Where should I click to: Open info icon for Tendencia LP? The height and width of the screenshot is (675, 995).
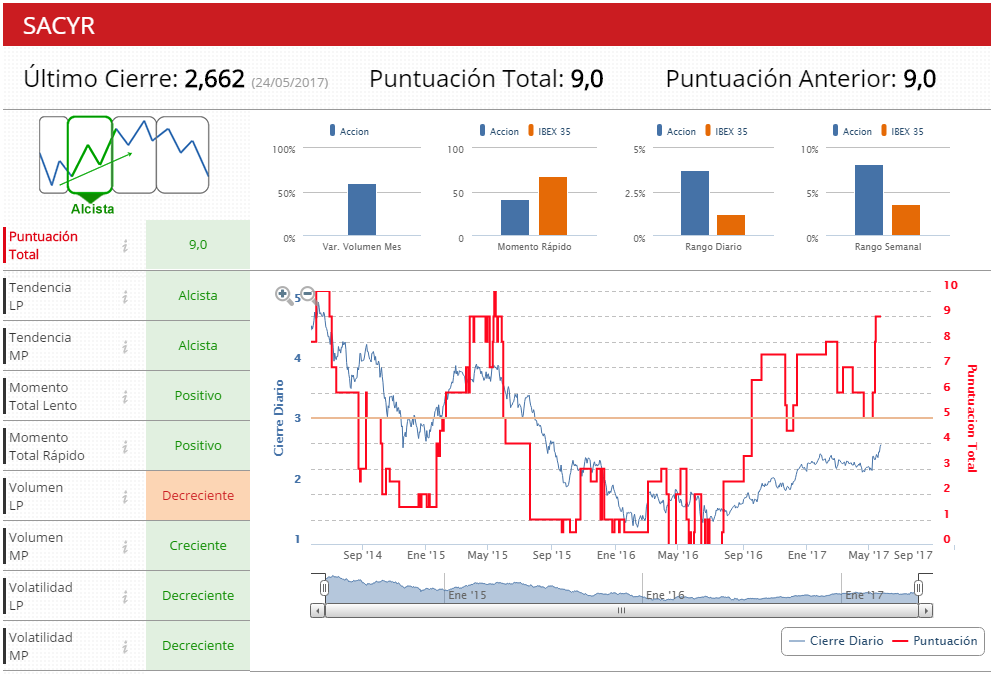(125, 296)
